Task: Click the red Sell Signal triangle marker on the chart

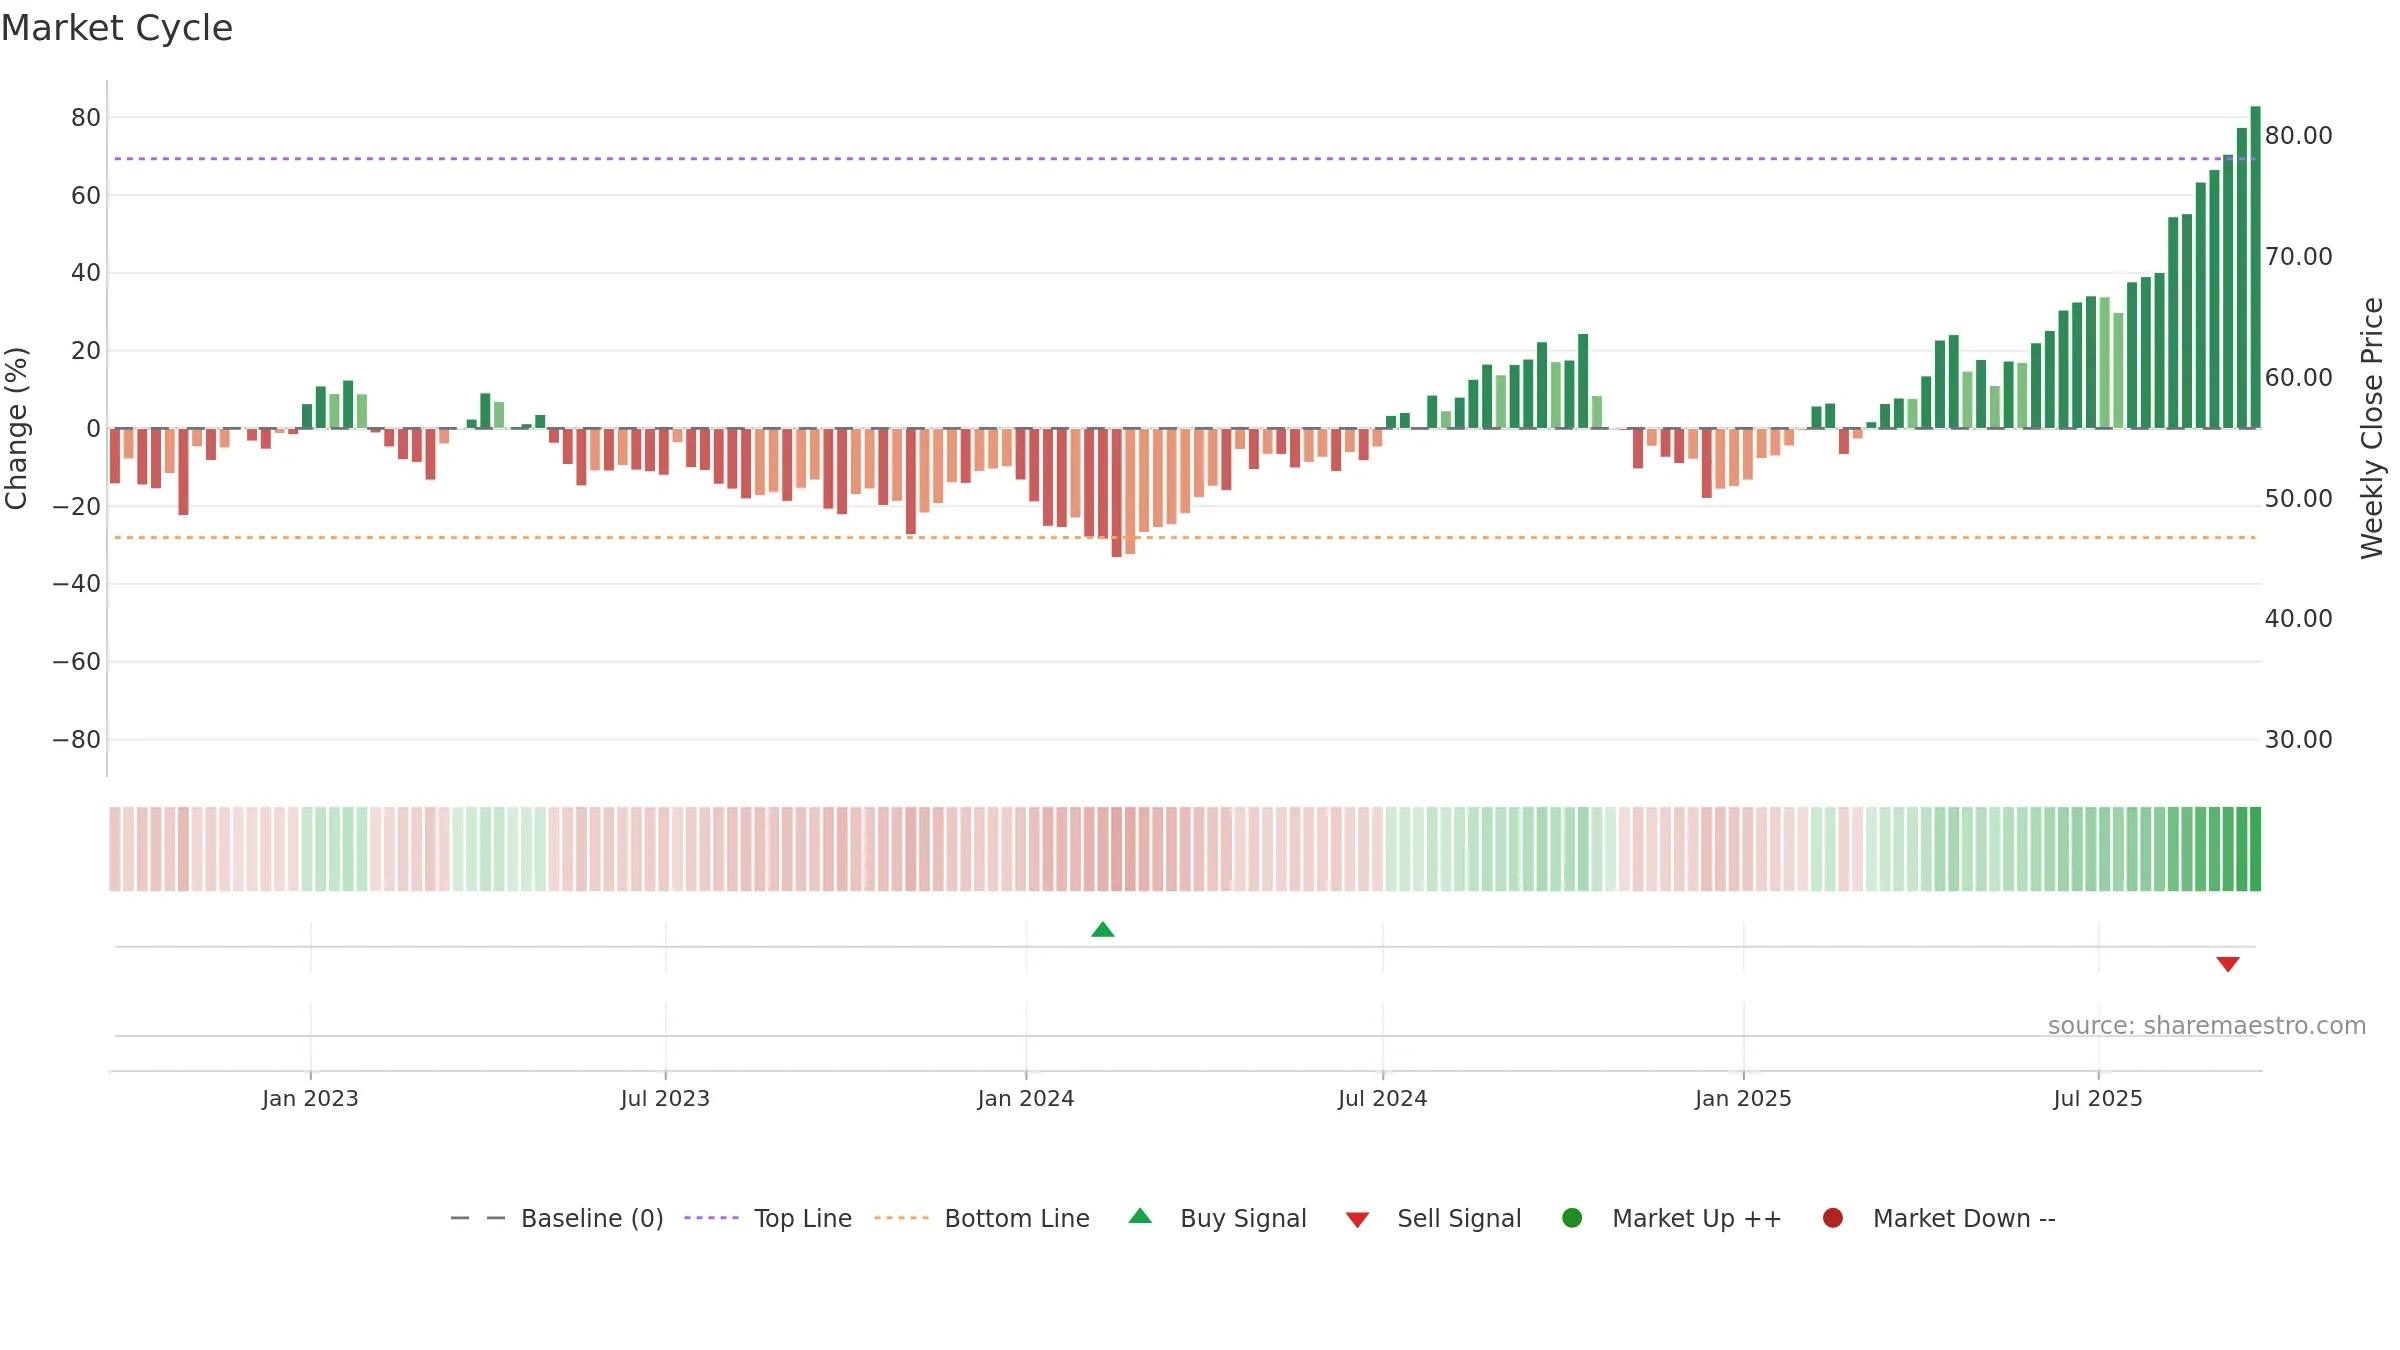Action: pos(2228,964)
